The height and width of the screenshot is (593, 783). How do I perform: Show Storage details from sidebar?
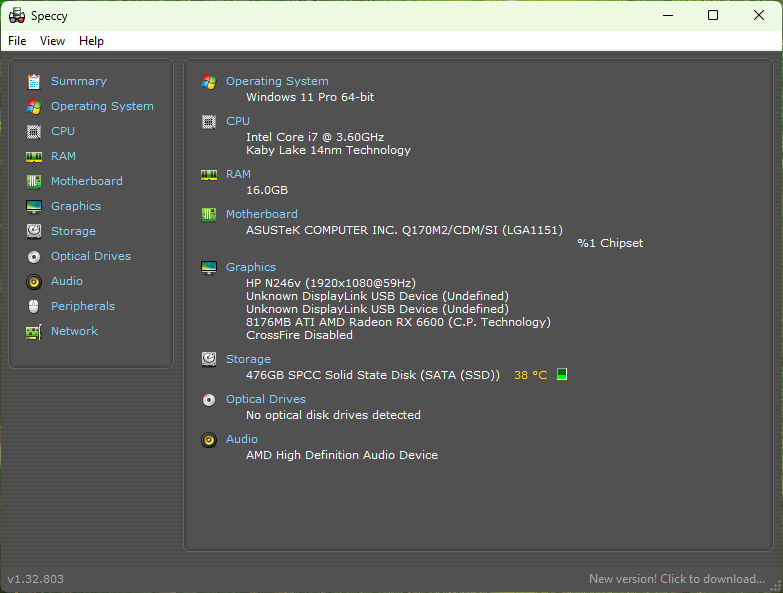73,231
